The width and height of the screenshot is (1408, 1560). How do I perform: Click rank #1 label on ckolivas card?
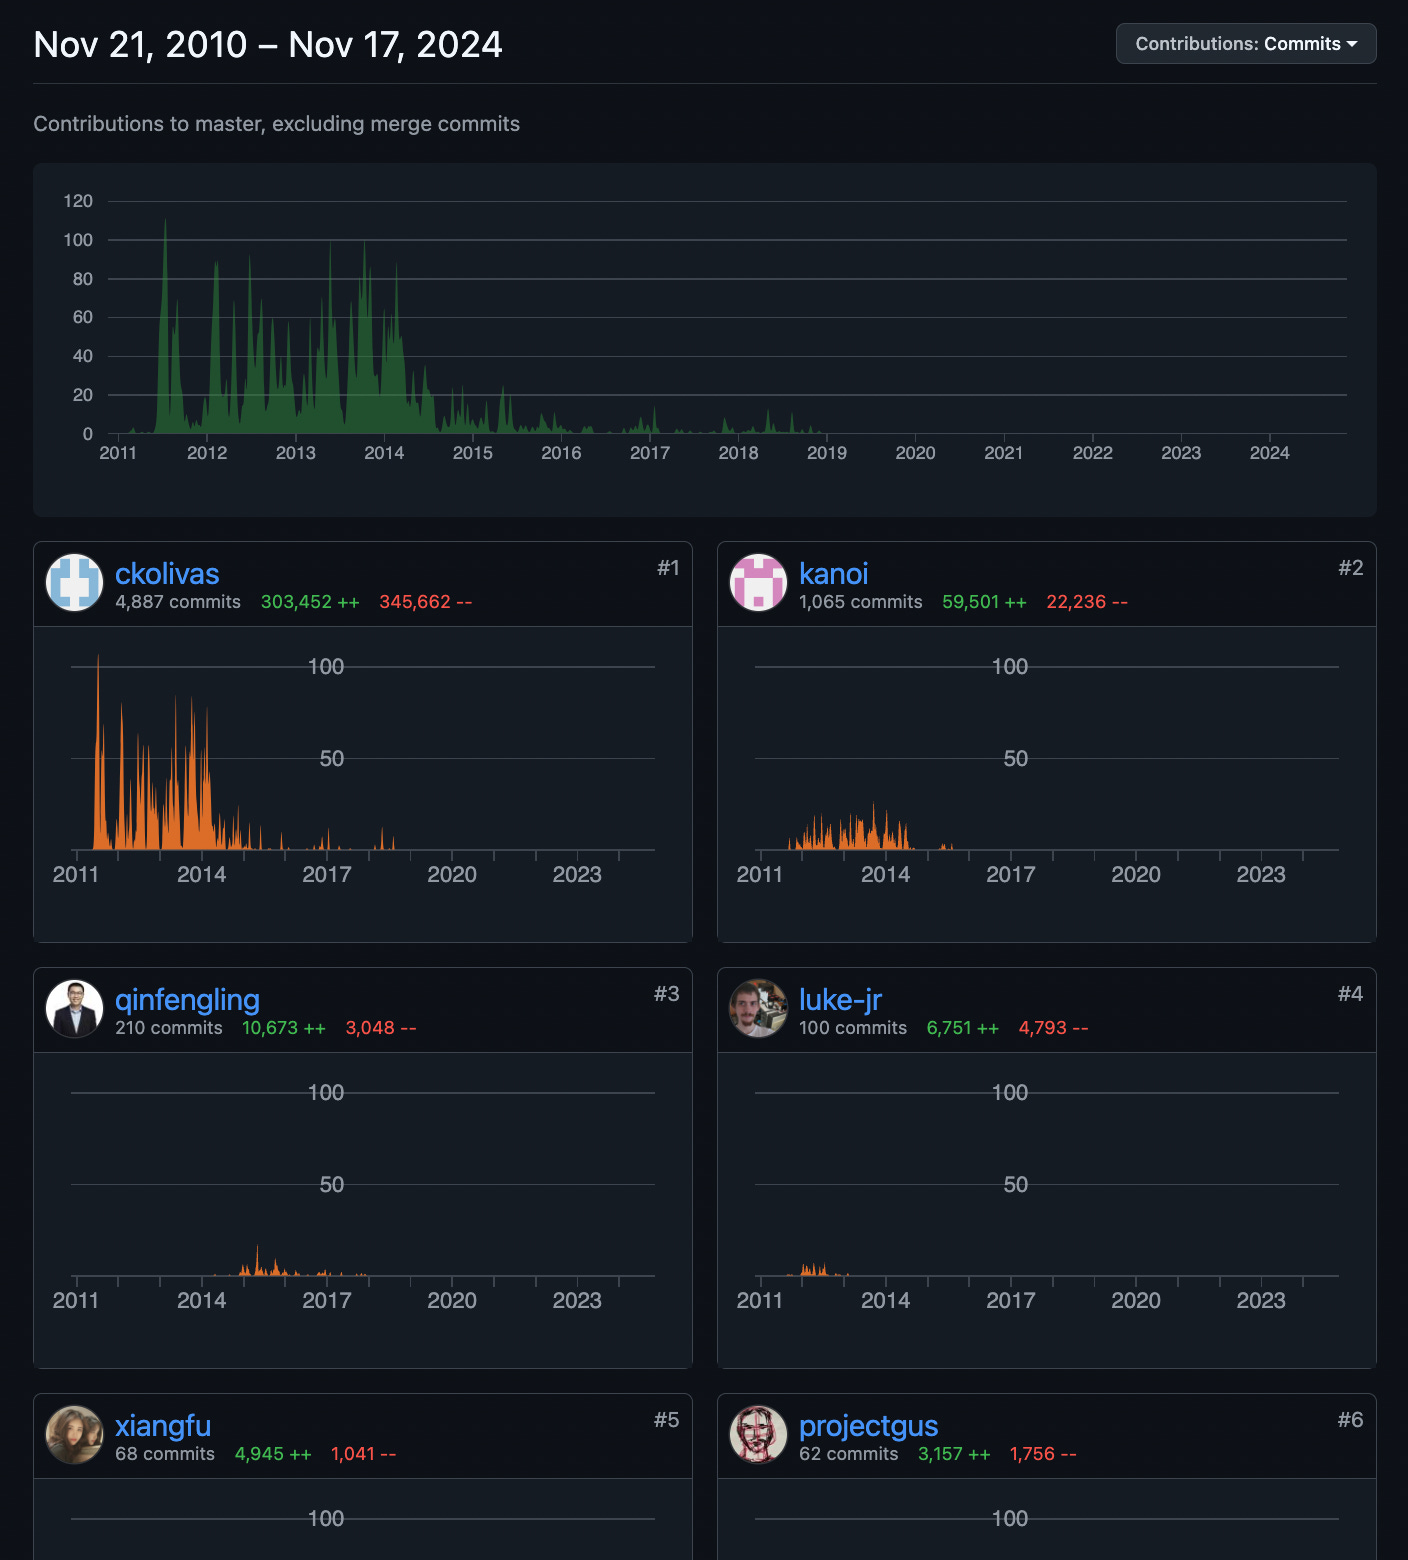point(668,568)
